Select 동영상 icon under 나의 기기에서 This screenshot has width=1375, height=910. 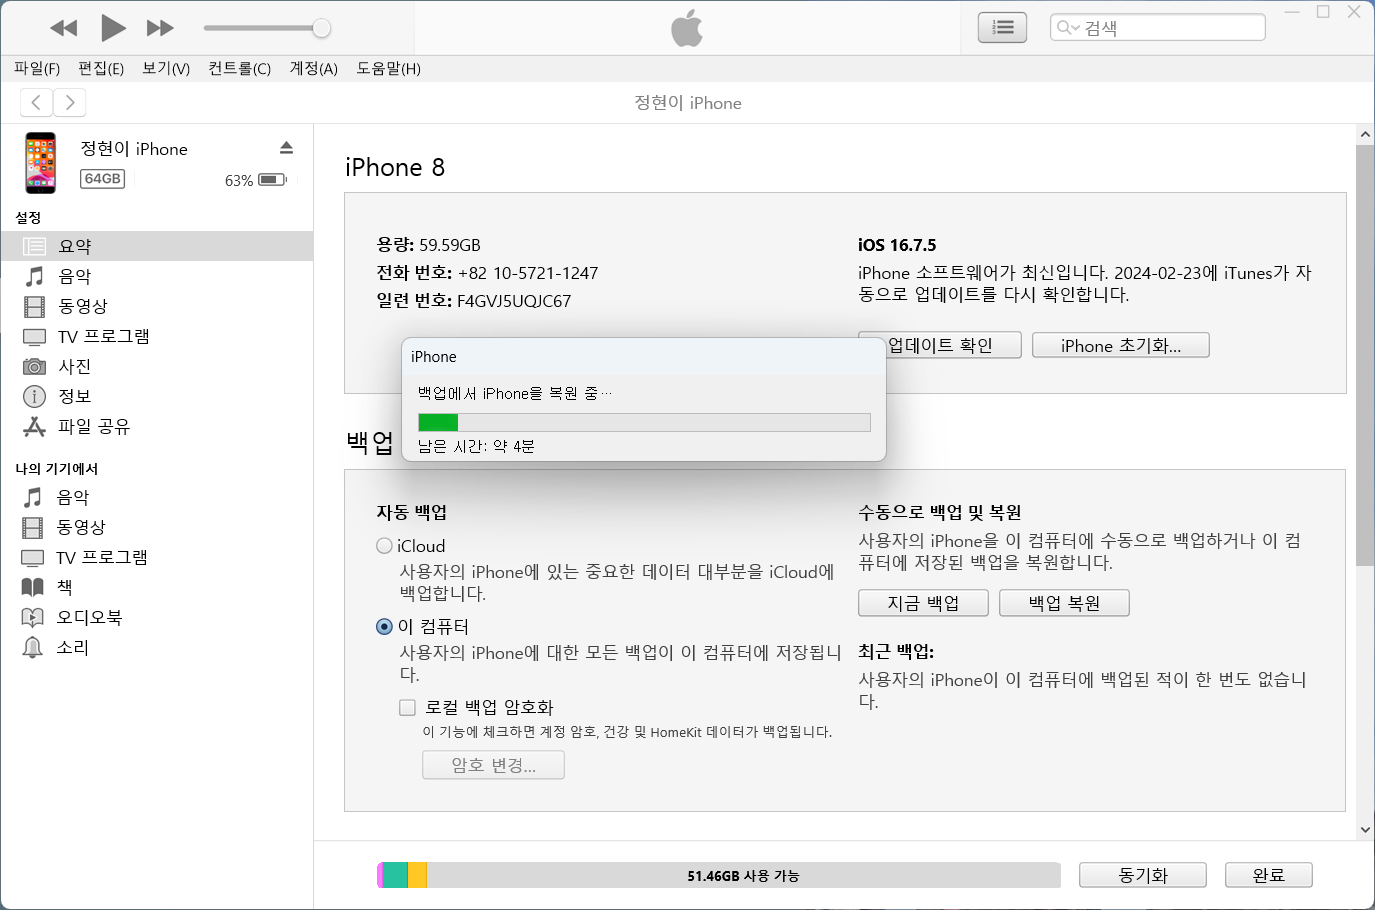point(33,527)
